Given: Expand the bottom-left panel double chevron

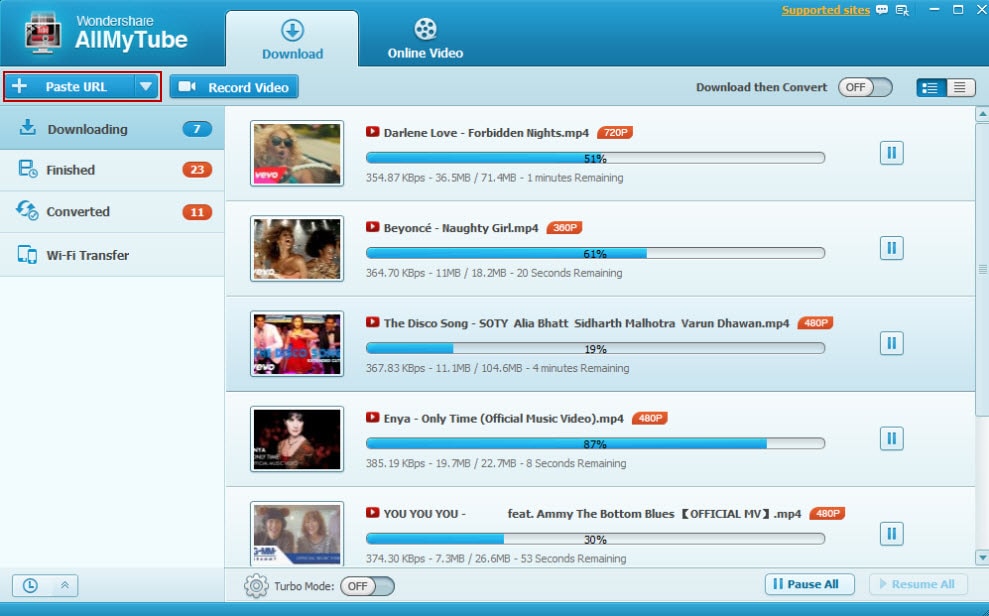Looking at the screenshot, I should (x=64, y=586).
